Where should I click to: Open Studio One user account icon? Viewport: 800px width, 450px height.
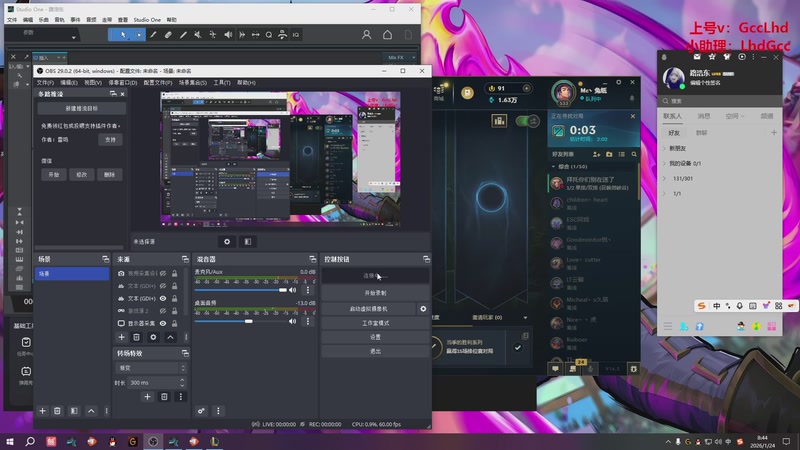[x=366, y=35]
